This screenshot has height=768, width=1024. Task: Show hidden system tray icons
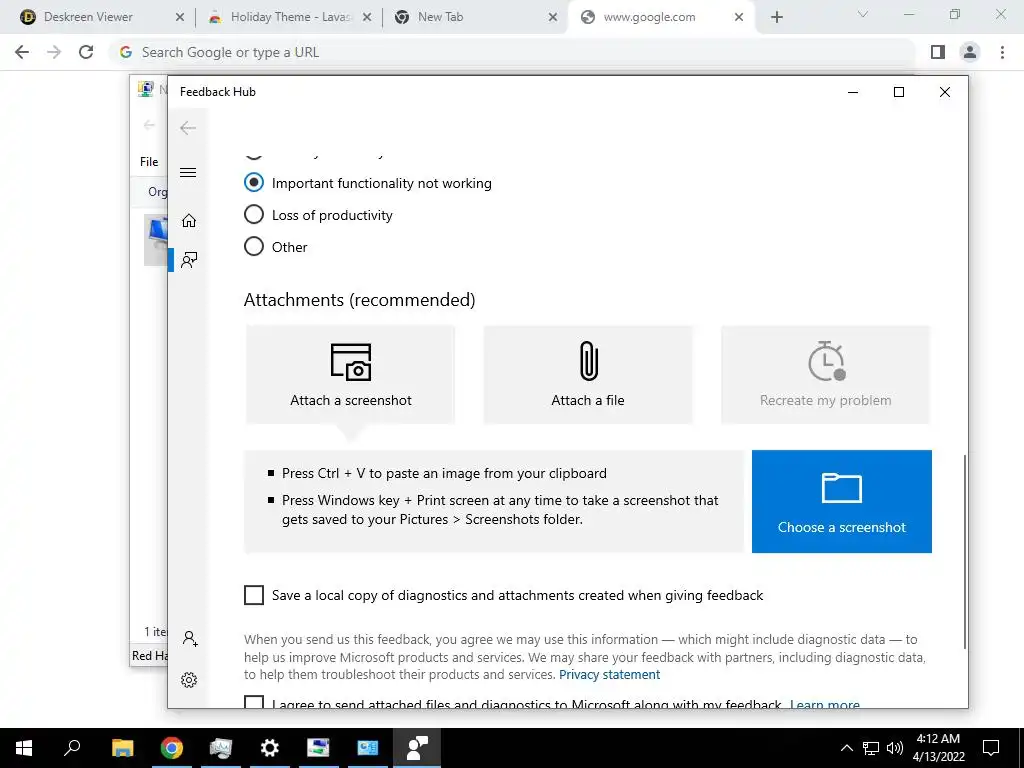pyautogui.click(x=846, y=748)
